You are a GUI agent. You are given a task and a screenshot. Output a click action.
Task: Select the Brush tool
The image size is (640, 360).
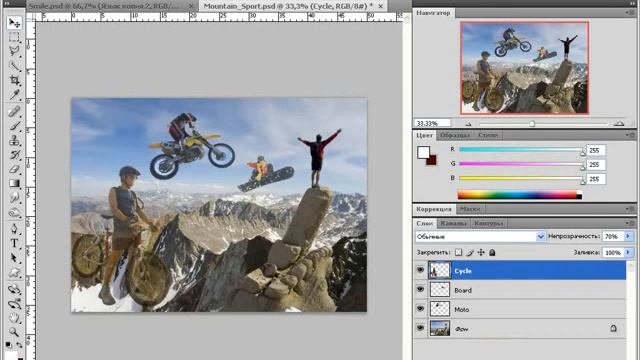pos(14,126)
